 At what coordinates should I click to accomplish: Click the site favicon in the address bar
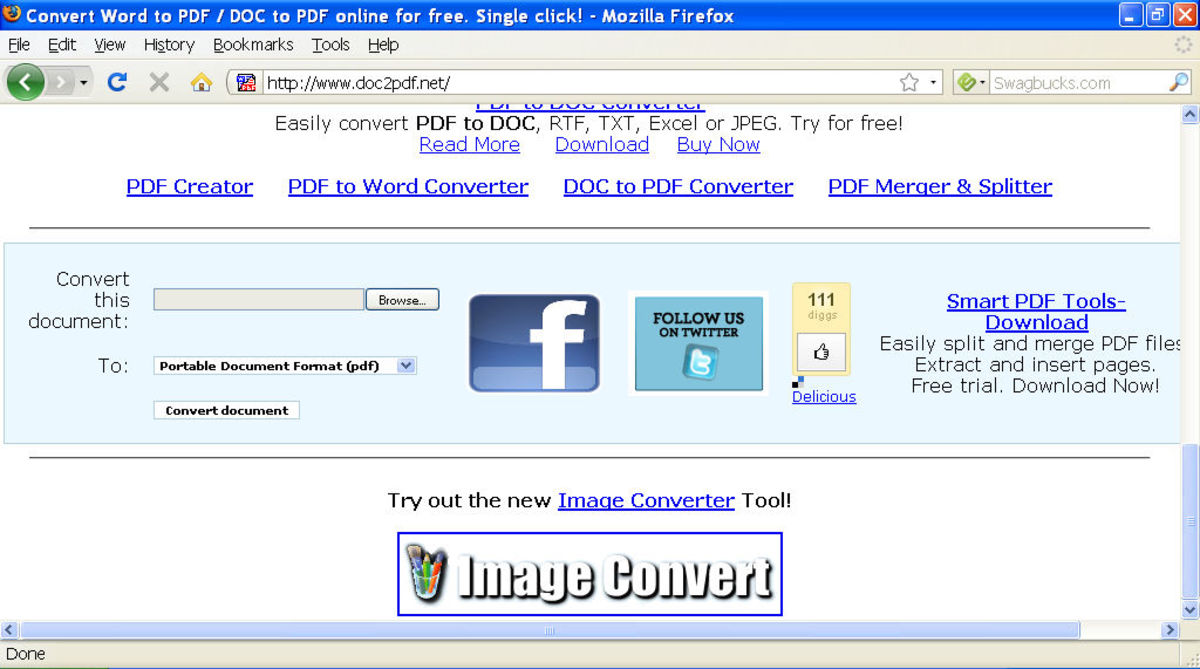coord(244,82)
